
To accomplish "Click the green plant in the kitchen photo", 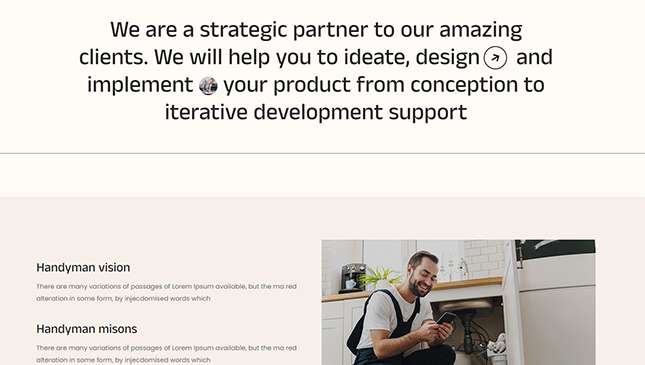I will point(381,276).
